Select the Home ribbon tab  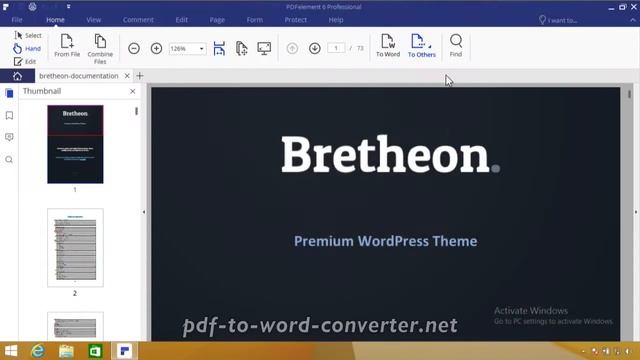click(55, 20)
